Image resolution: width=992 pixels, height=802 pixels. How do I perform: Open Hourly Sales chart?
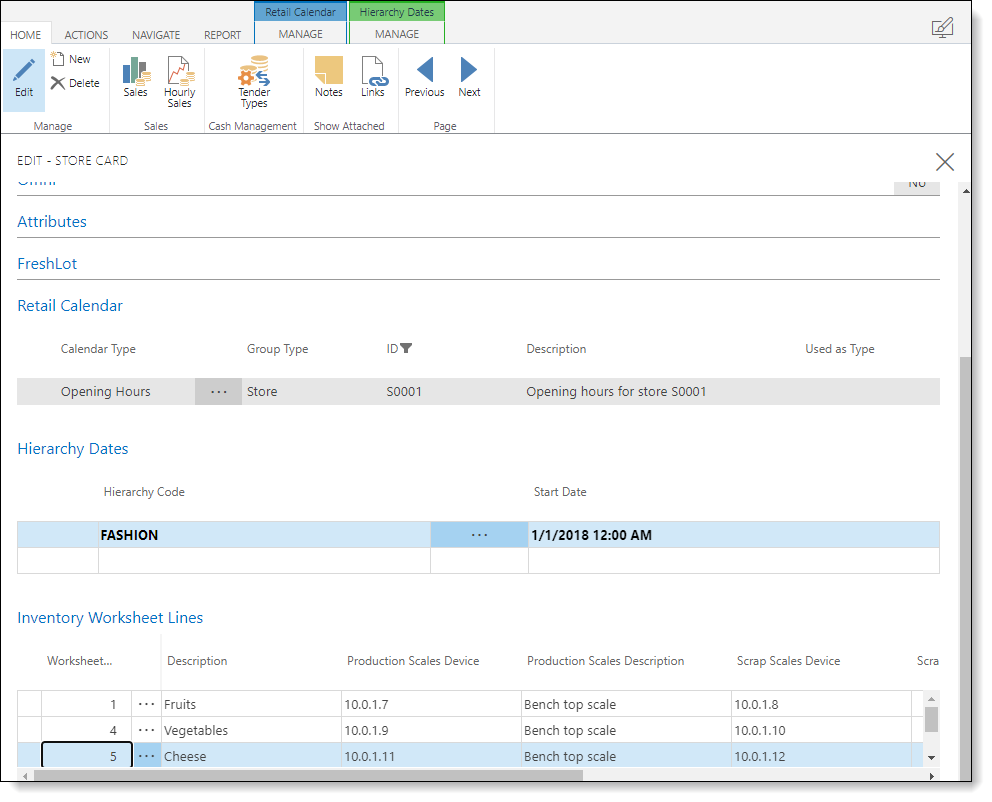[x=180, y=82]
